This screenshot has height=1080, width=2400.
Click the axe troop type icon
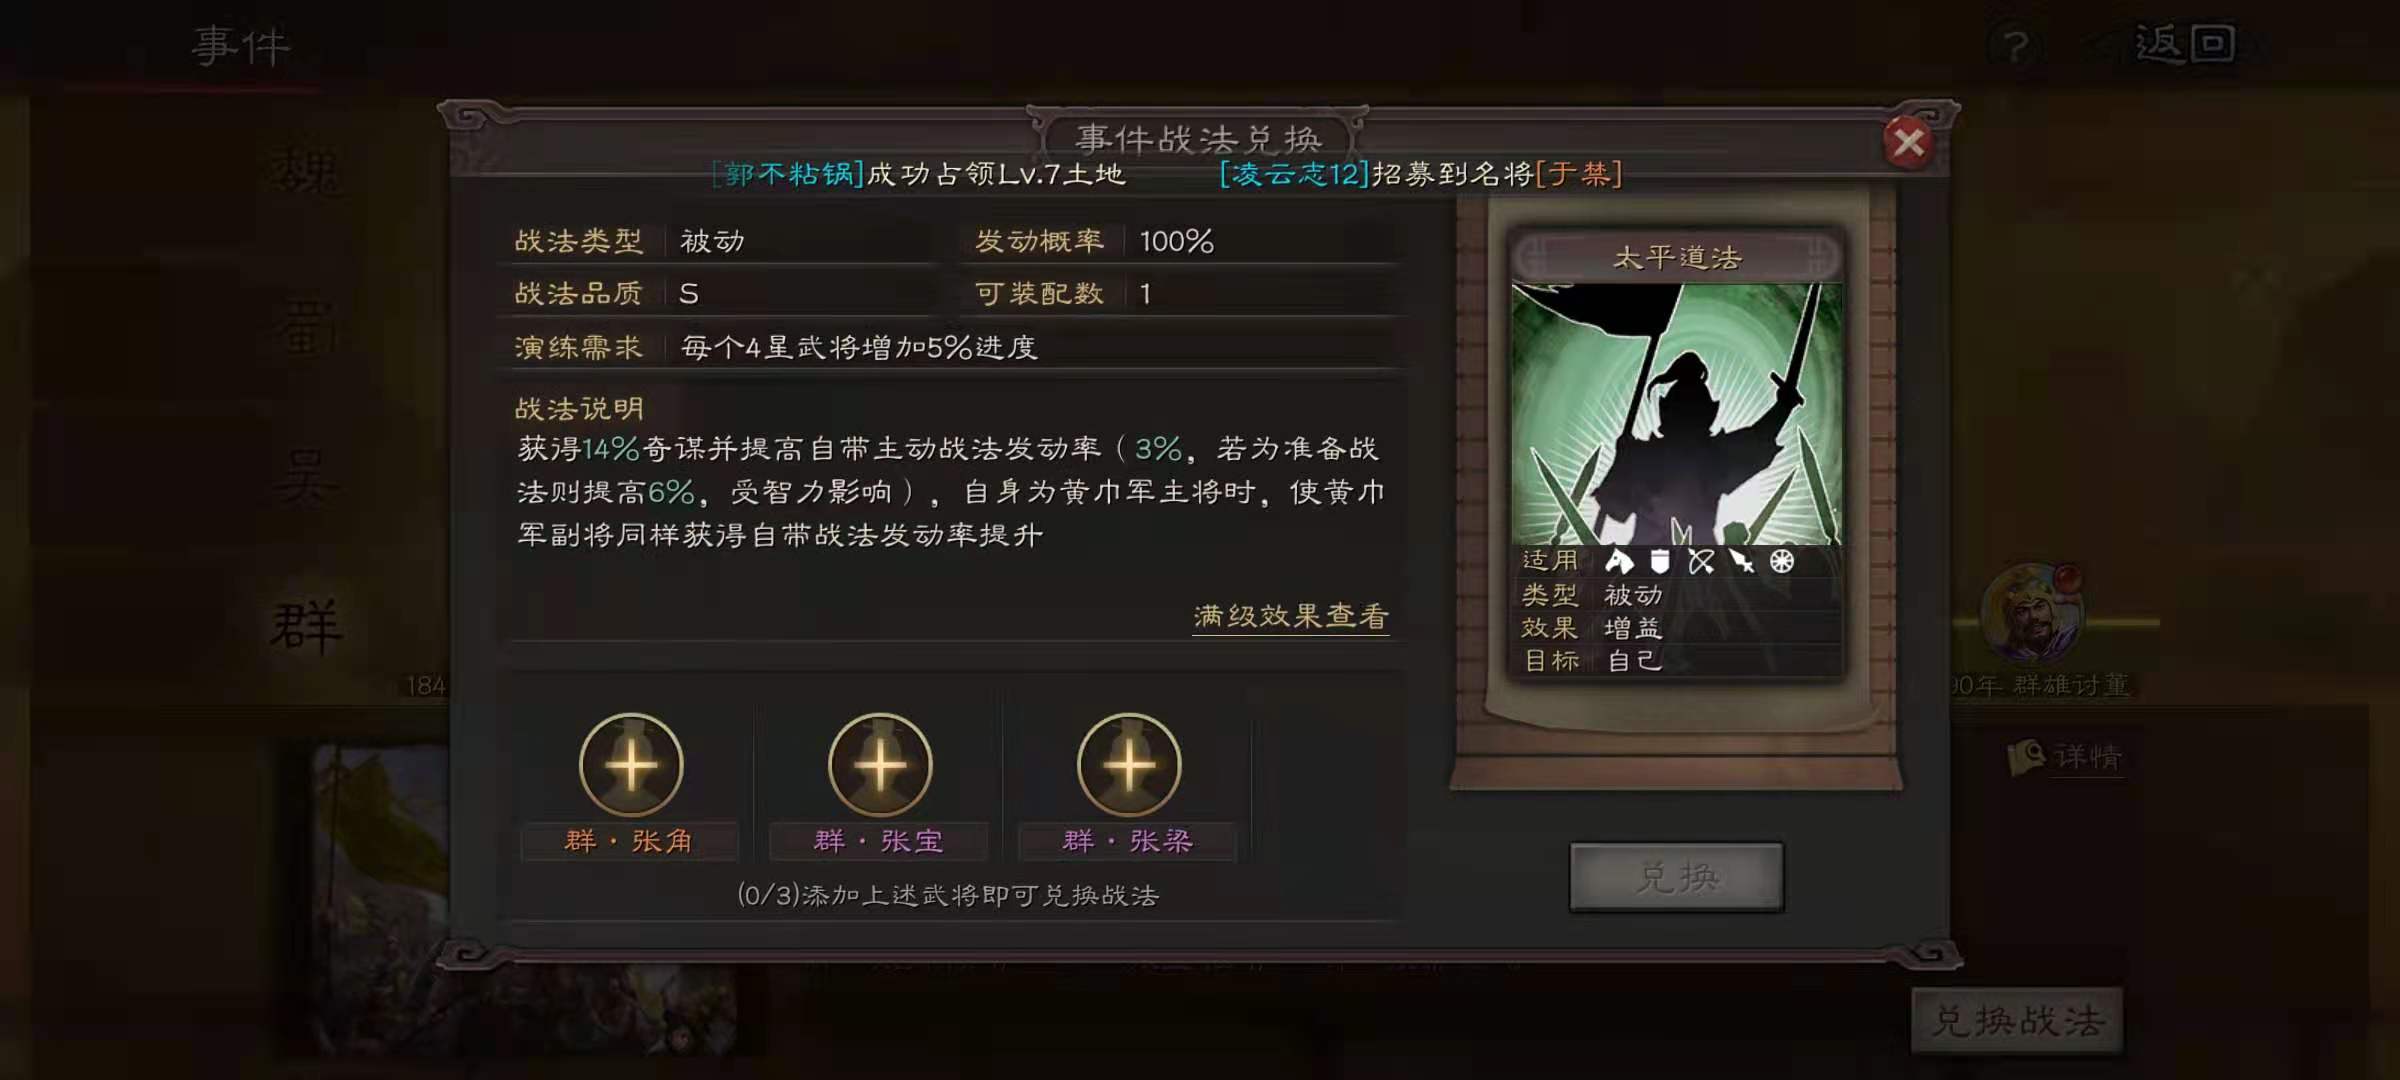(x=1618, y=561)
